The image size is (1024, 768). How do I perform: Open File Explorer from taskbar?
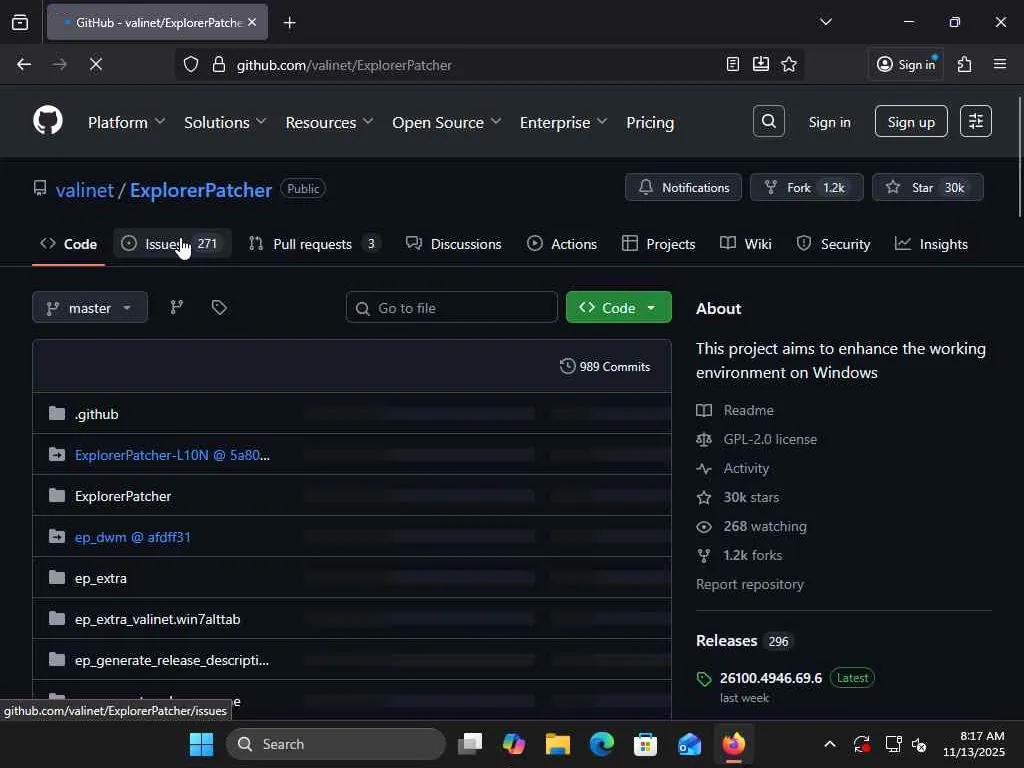558,744
